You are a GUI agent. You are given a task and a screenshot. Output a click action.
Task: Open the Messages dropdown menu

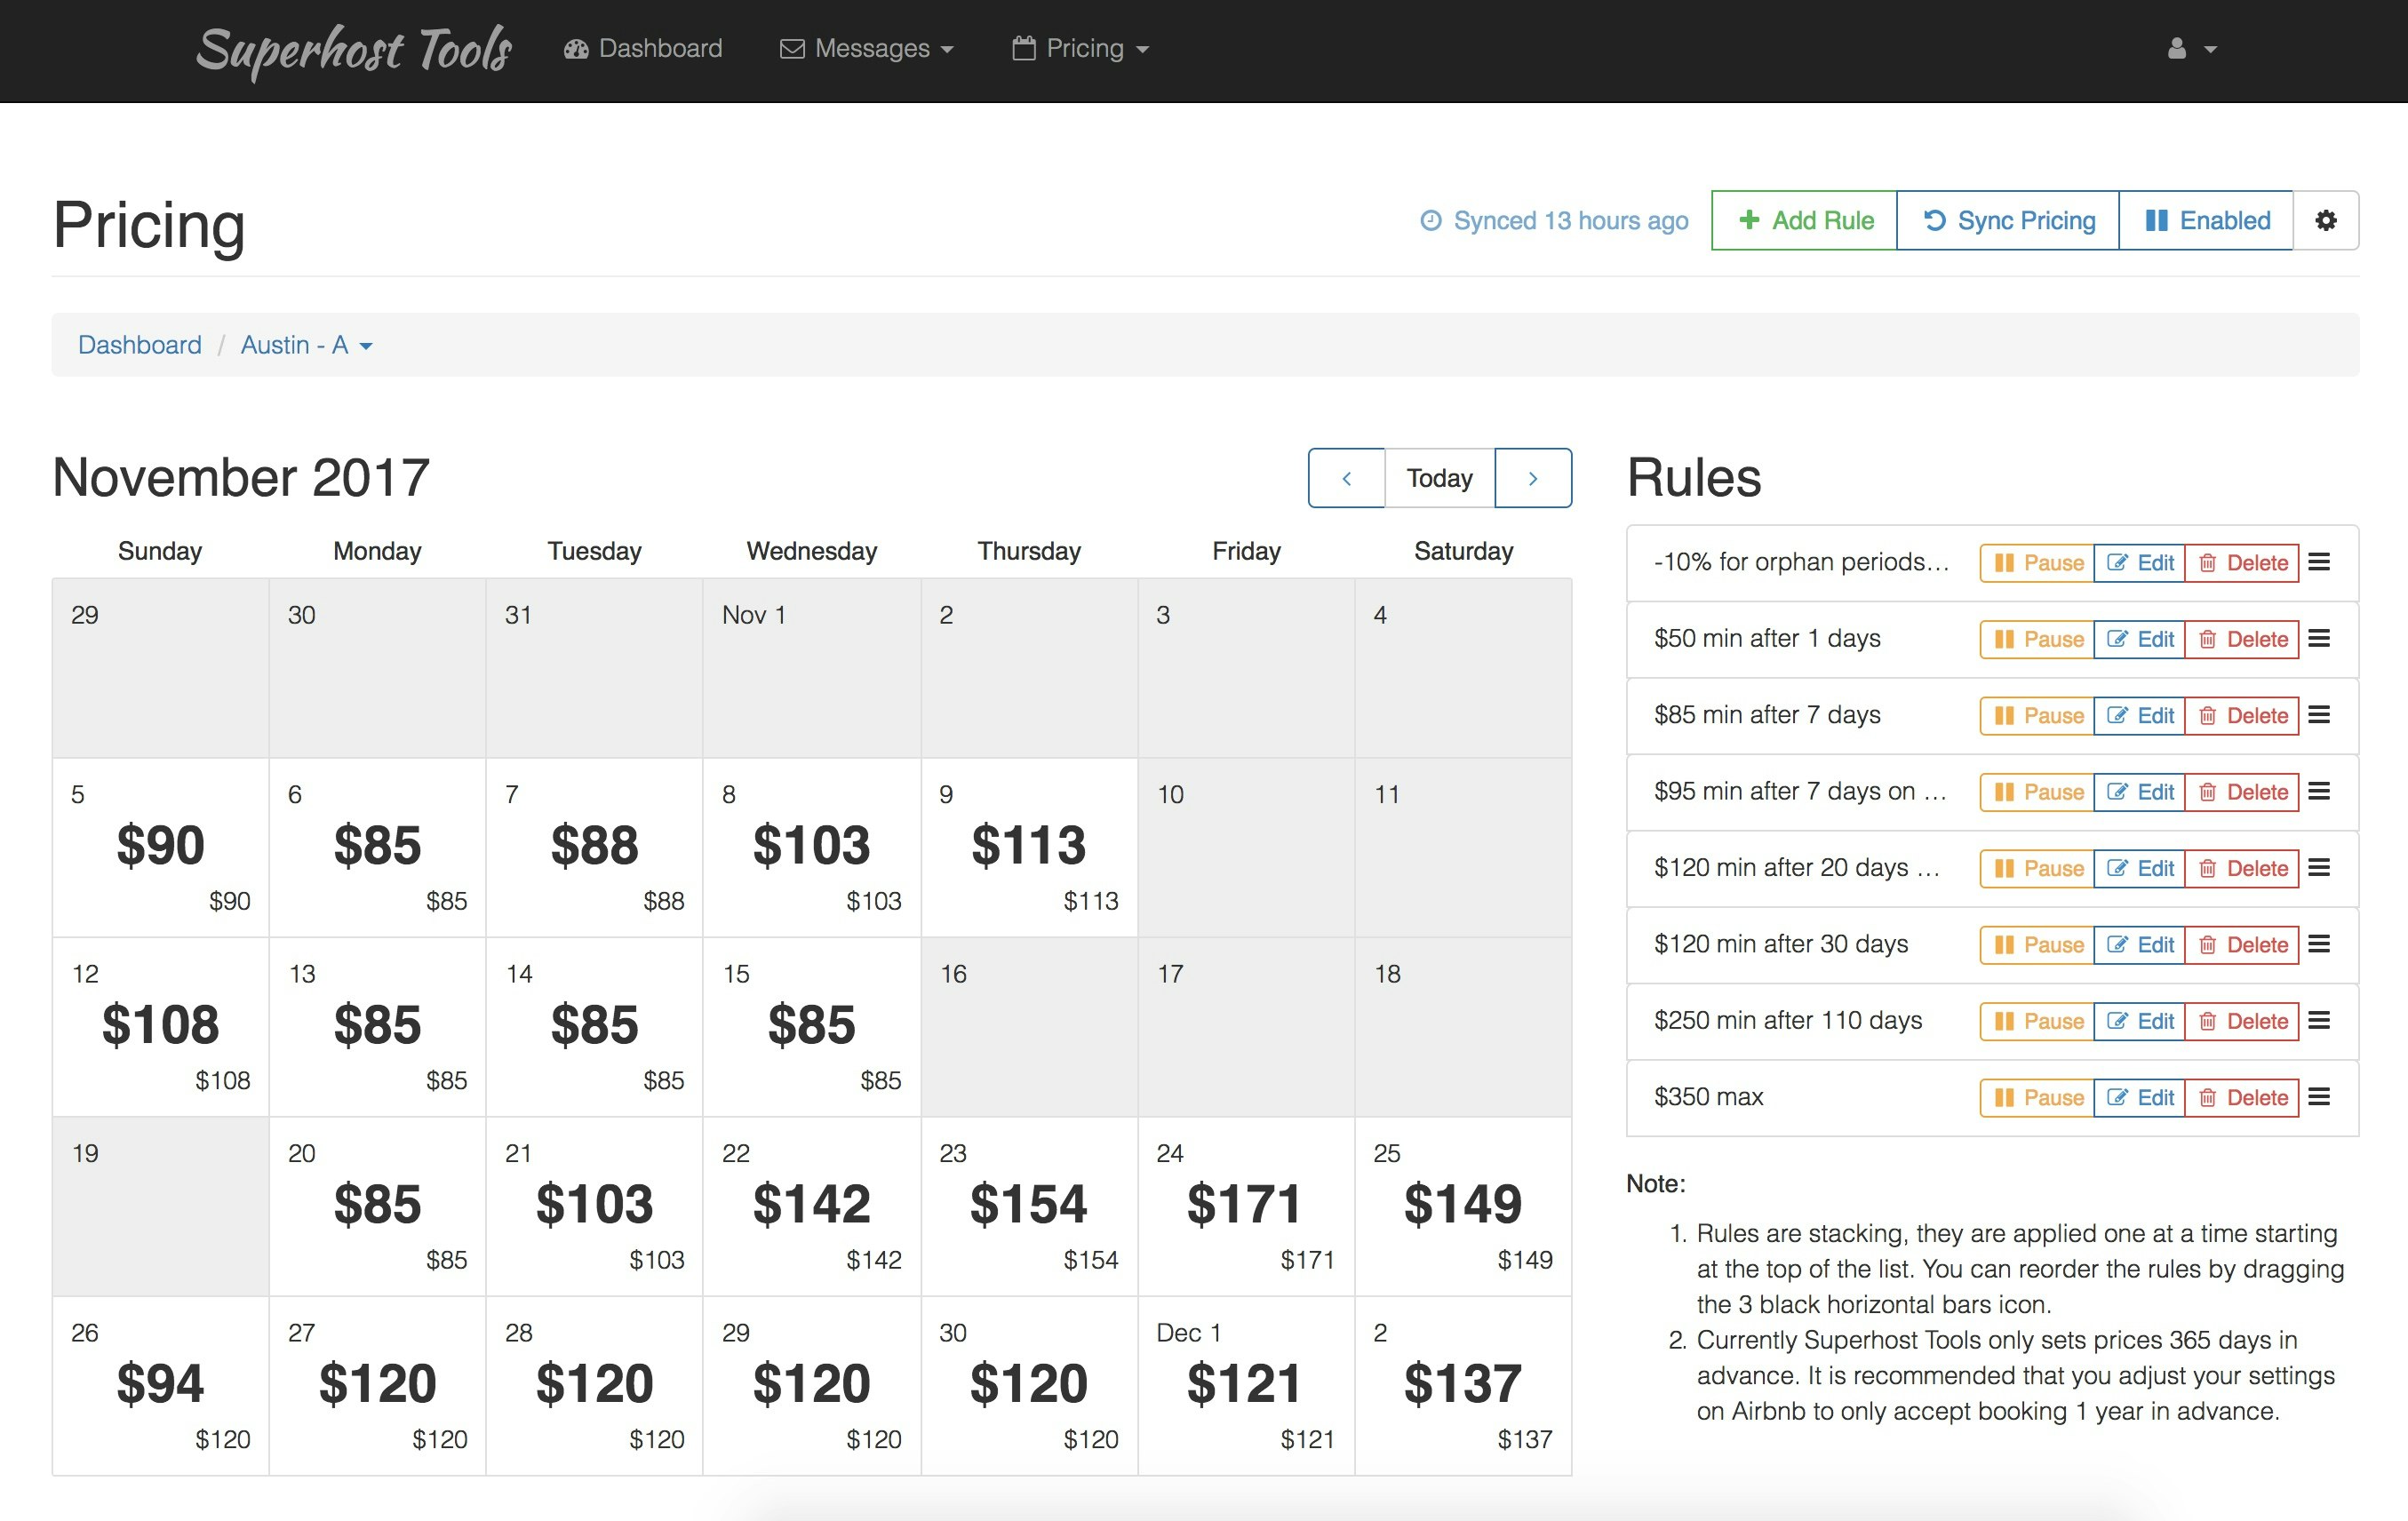[x=866, y=48]
